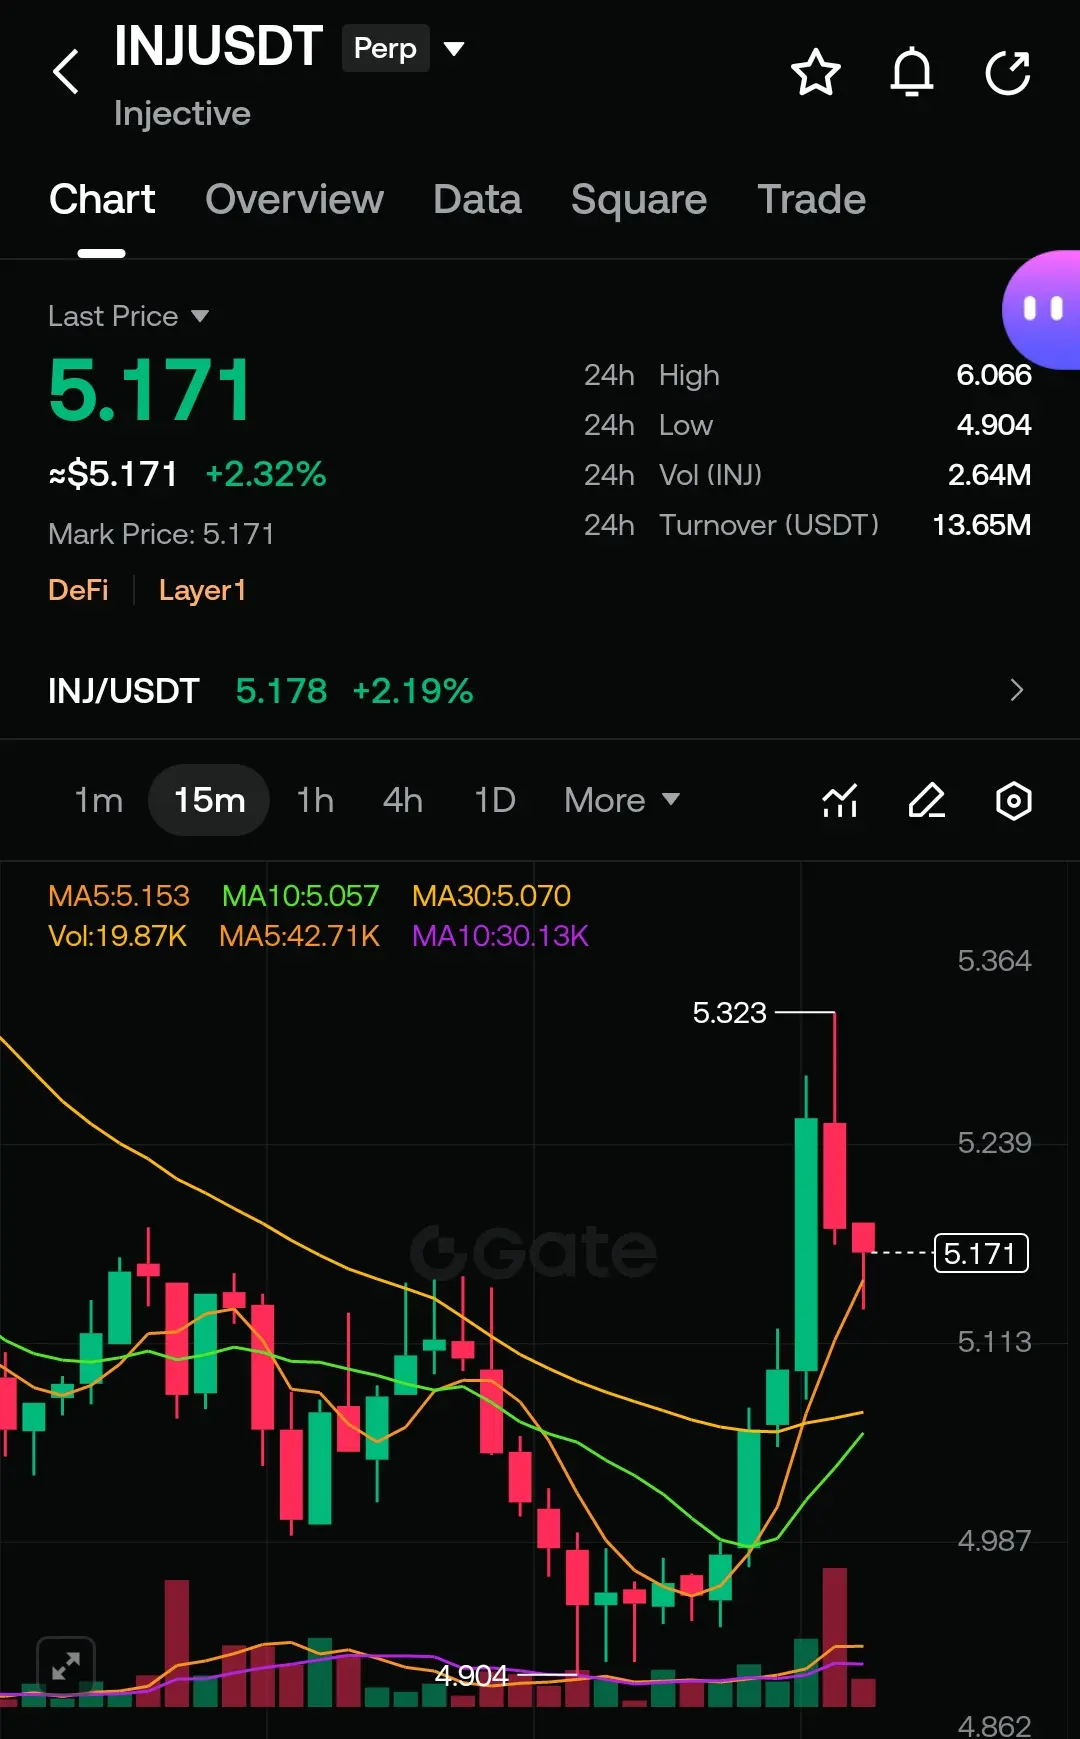Tap the 4.904 low price label
Image resolution: width=1080 pixels, height=1739 pixels.
[x=471, y=1675]
